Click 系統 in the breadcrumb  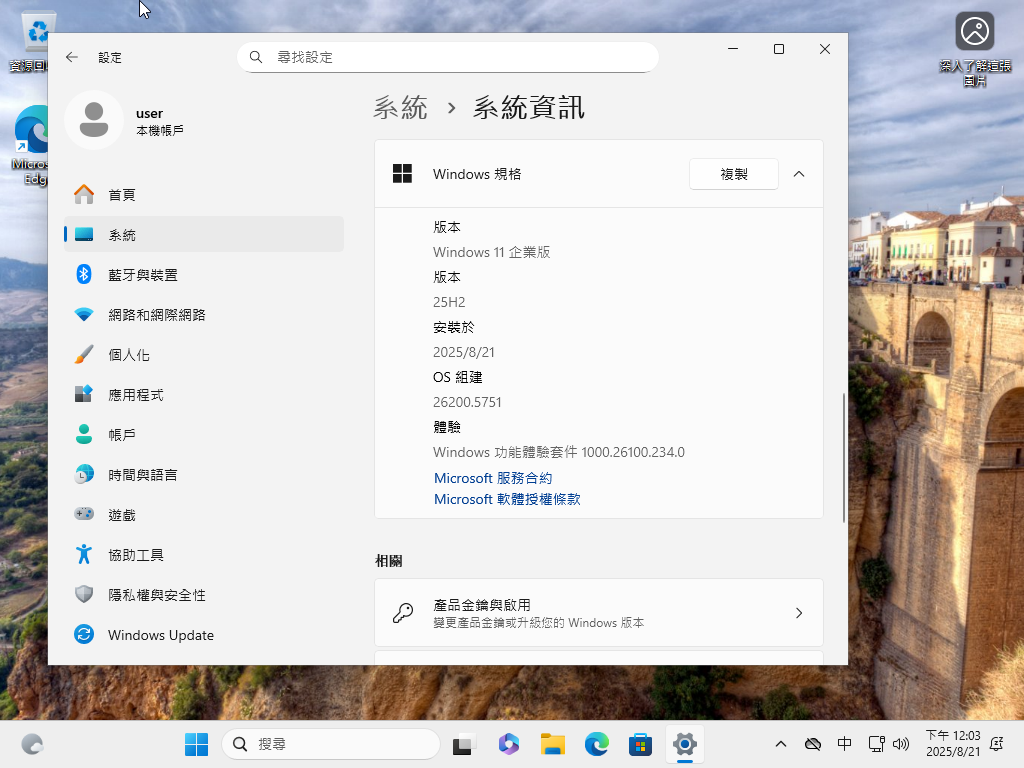click(x=400, y=108)
